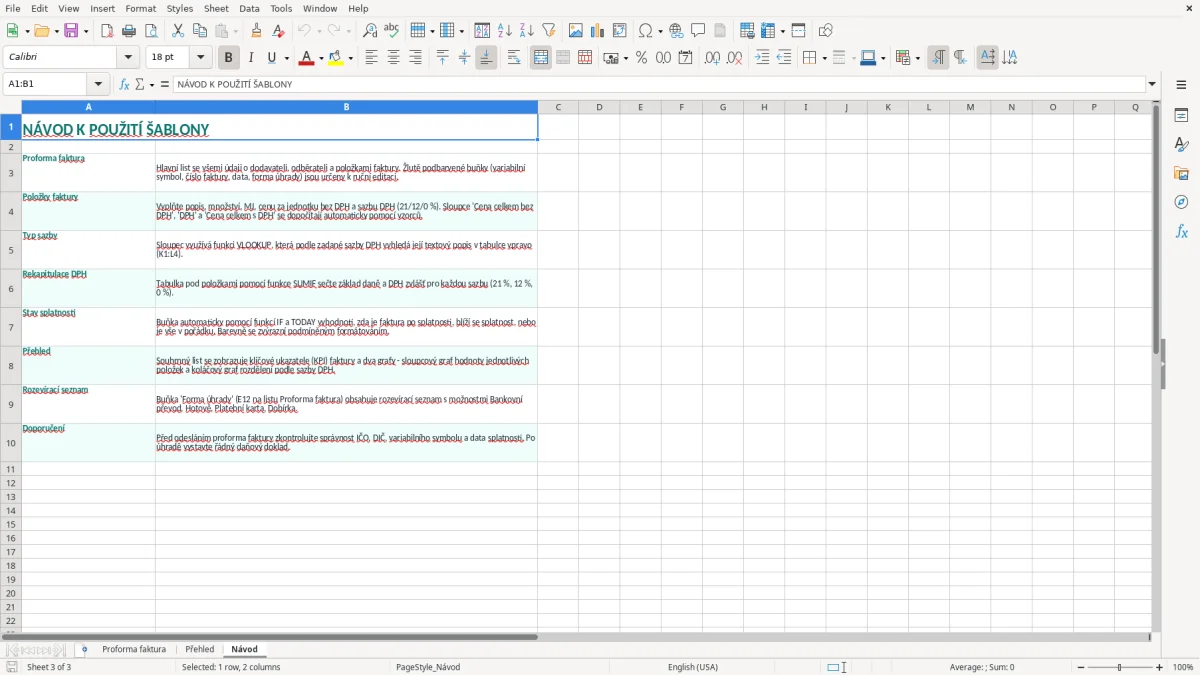Open Borders dropdown arrow
Viewport: 1200px width, 675px height.
tap(823, 58)
